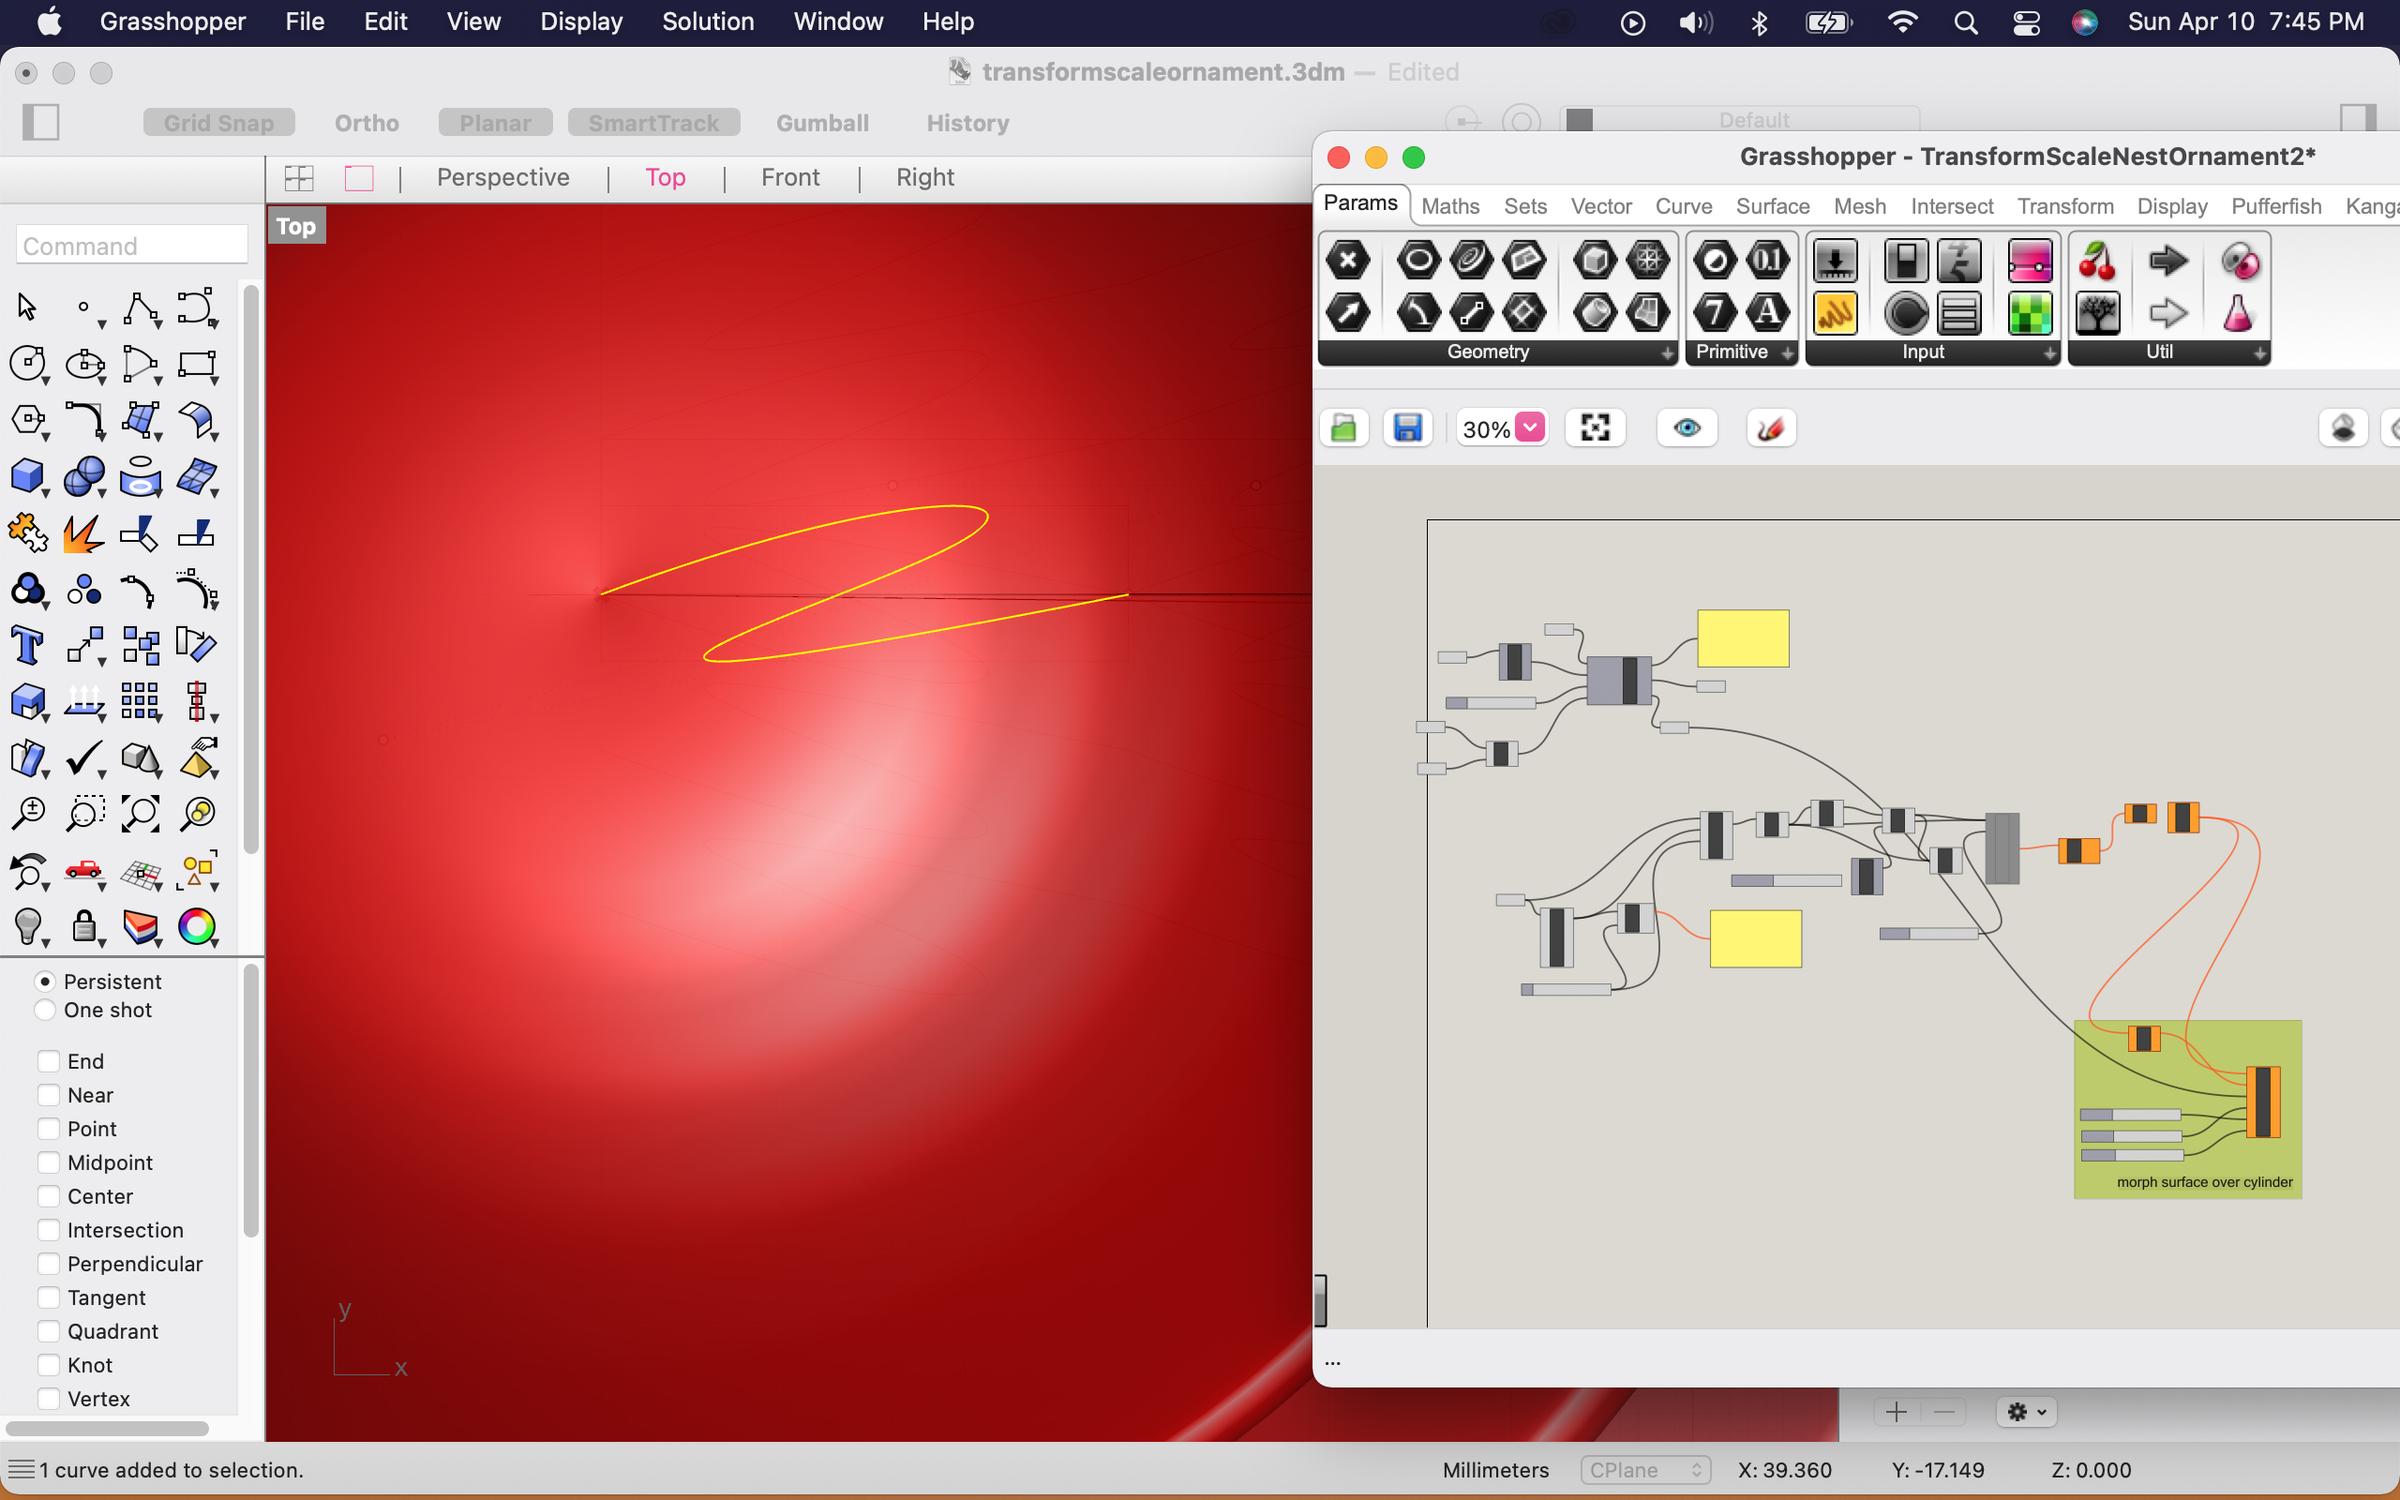The height and width of the screenshot is (1500, 2400).
Task: Toggle Grasshopper preview eye icon
Action: (x=1687, y=429)
